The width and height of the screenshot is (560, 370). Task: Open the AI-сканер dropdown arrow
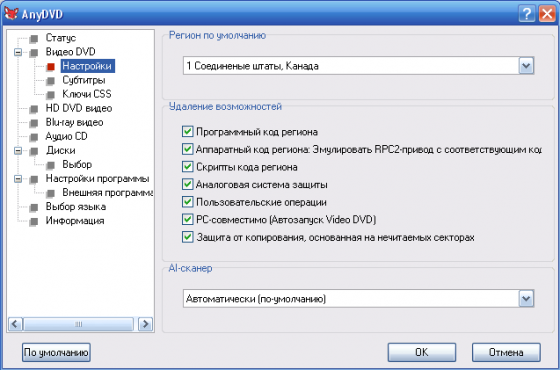(x=526, y=299)
